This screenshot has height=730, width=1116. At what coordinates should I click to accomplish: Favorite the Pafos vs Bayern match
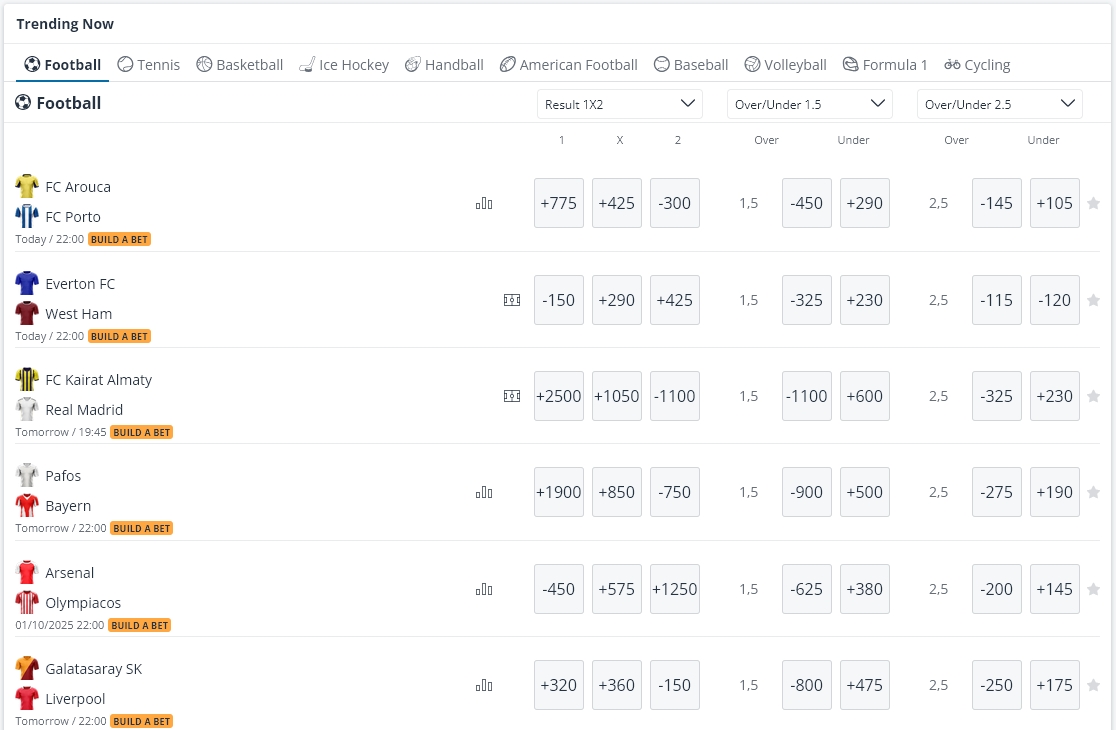[1093, 492]
